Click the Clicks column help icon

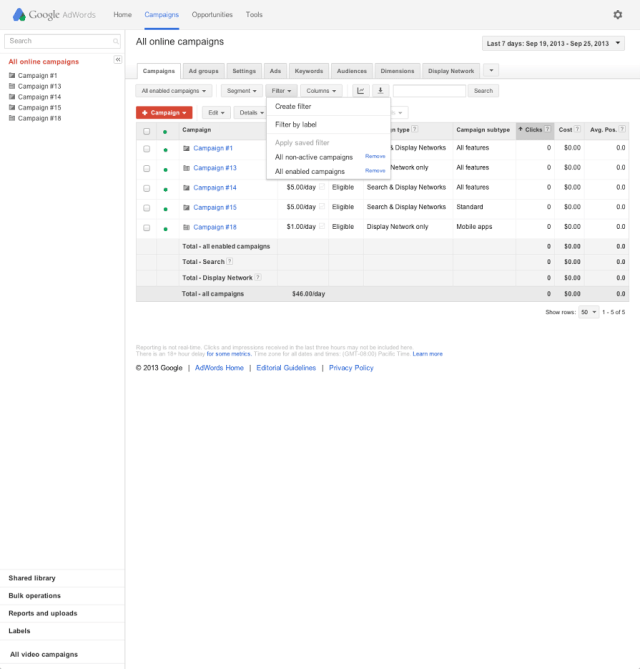click(x=547, y=129)
